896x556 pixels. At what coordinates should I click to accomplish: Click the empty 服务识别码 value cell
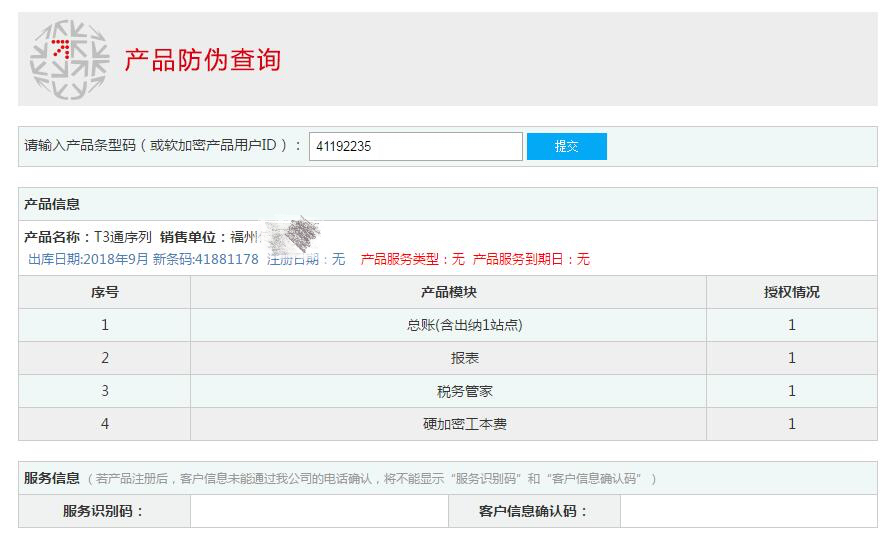coord(319,511)
